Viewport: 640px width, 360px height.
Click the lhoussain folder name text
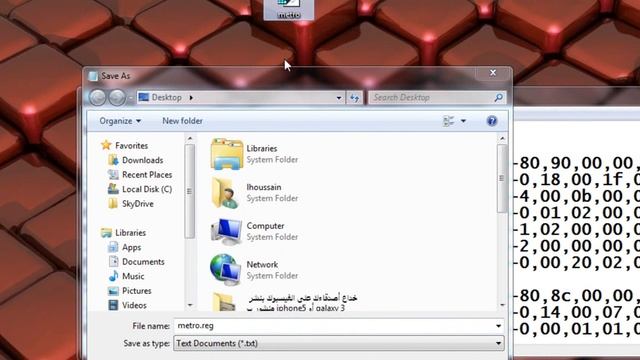[x=264, y=187]
